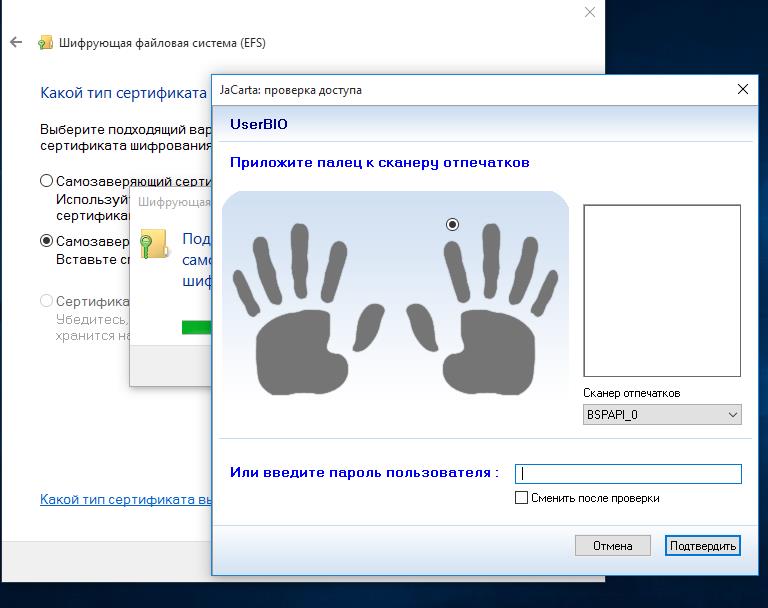
Task: Click 'Приложите палец к сканеру отпечатков' text
Action: click(380, 163)
